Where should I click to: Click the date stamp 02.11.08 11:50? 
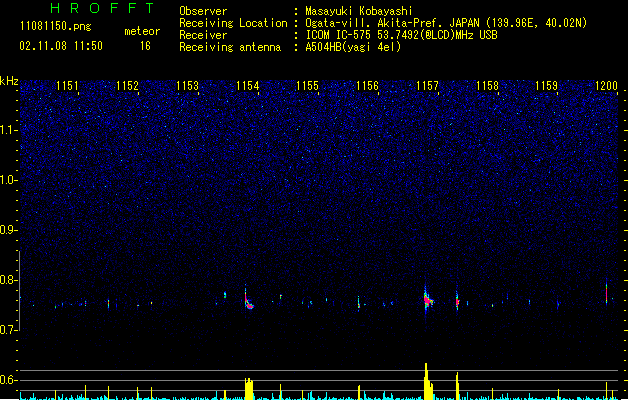(x=61, y=46)
